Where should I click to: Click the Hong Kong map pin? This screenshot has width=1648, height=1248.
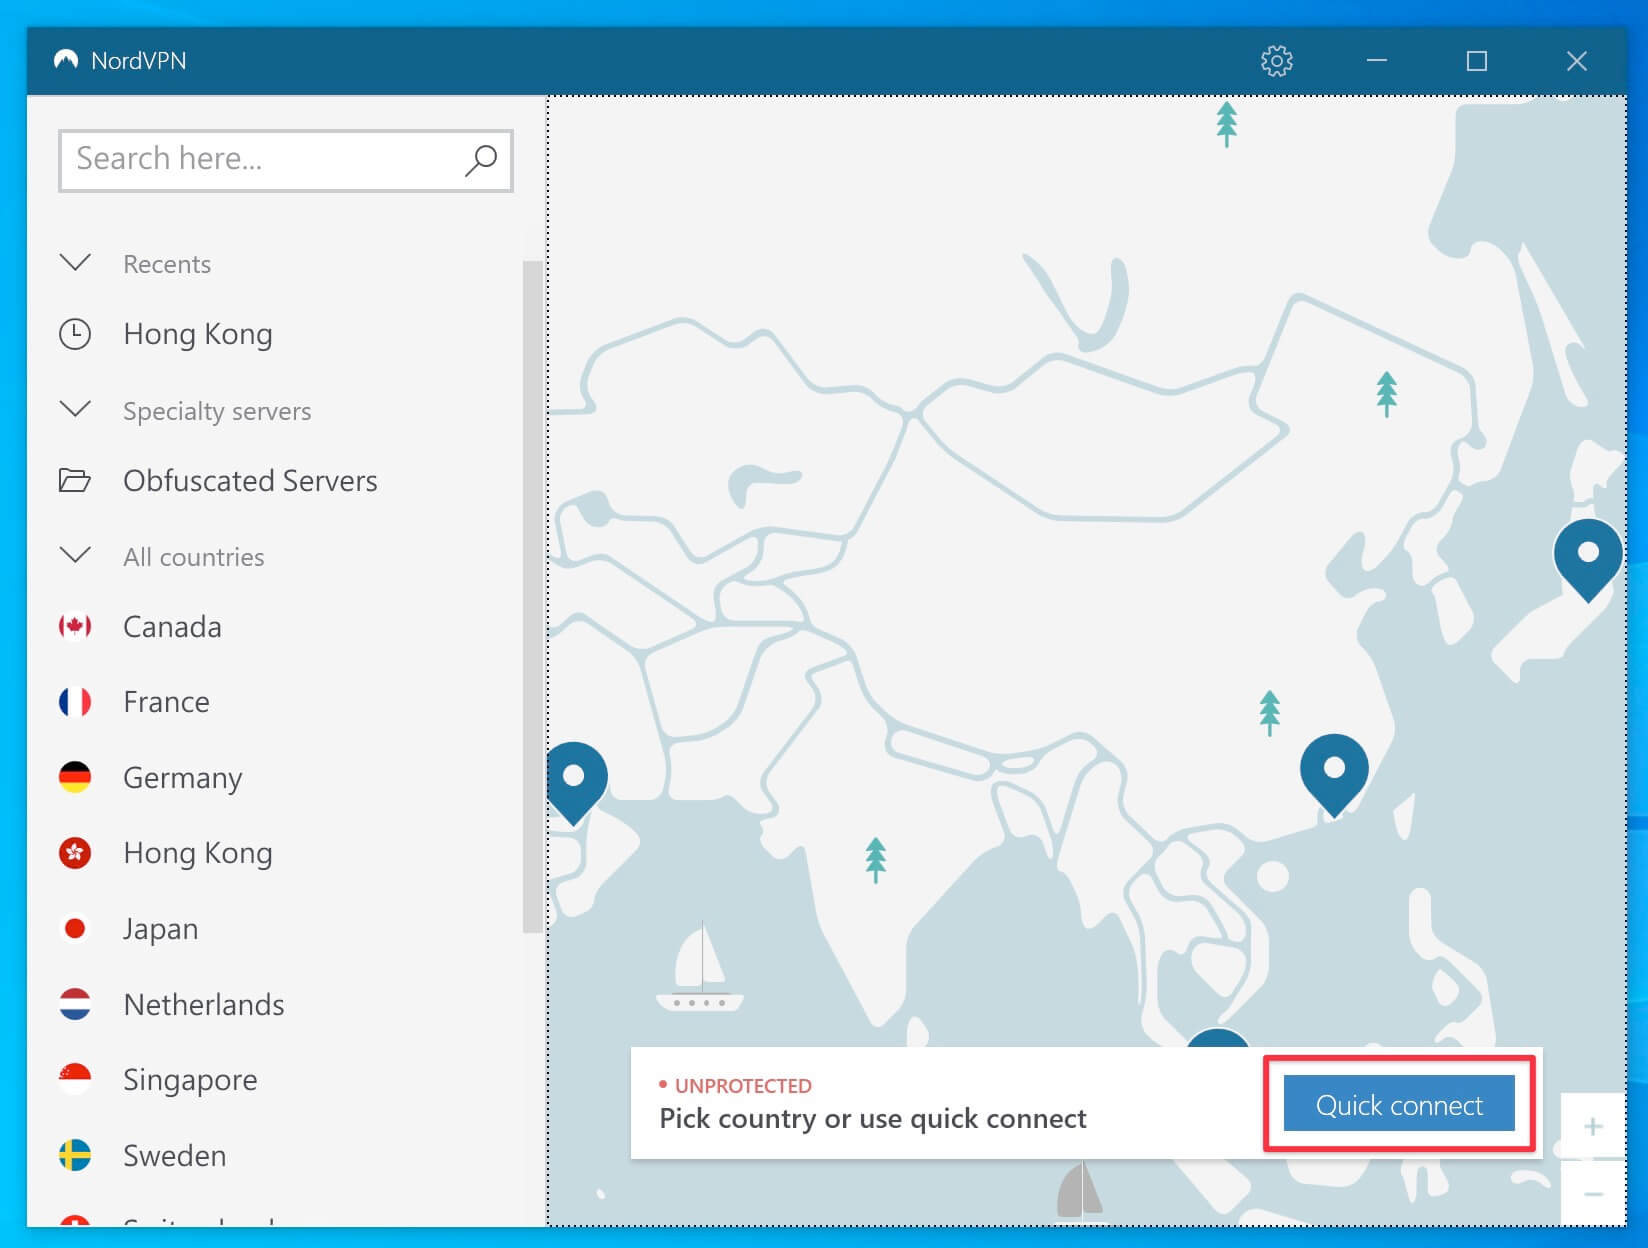(x=1334, y=774)
